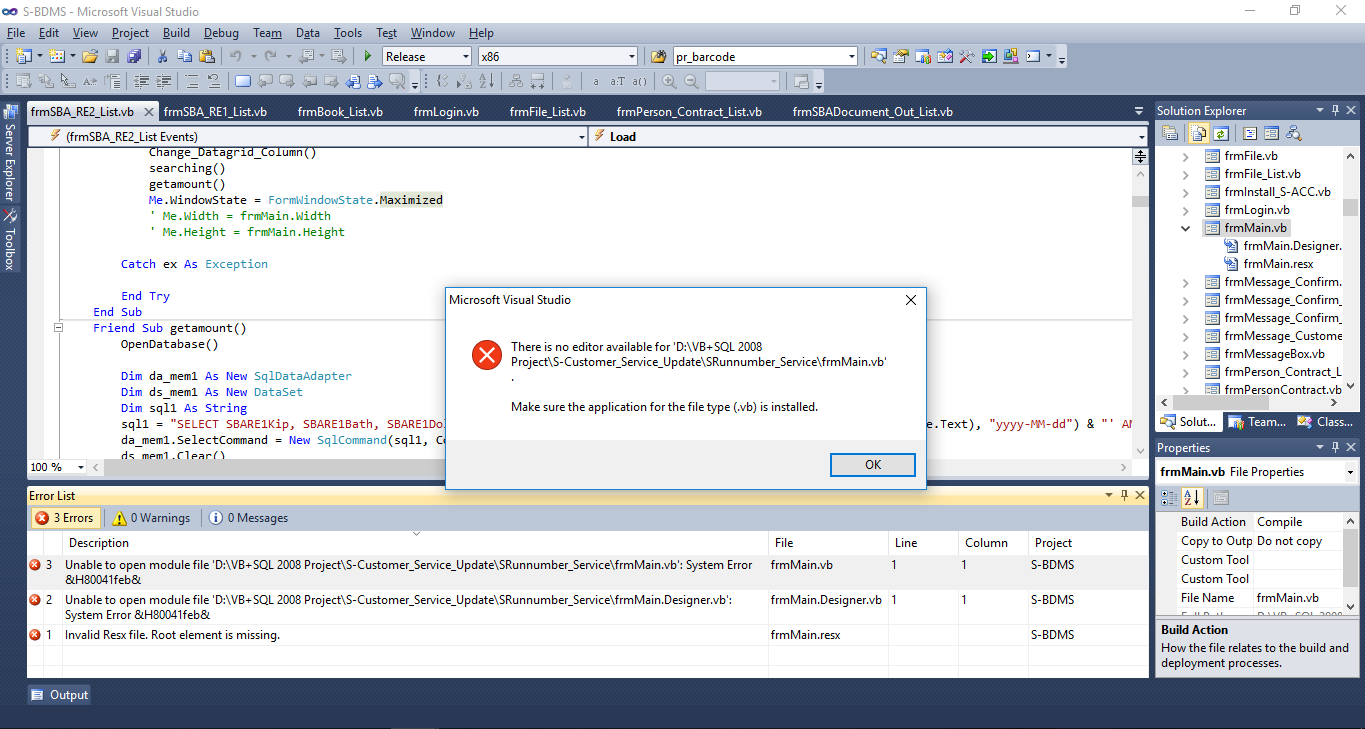
Task: Click OK in the error dialog
Action: 872,465
